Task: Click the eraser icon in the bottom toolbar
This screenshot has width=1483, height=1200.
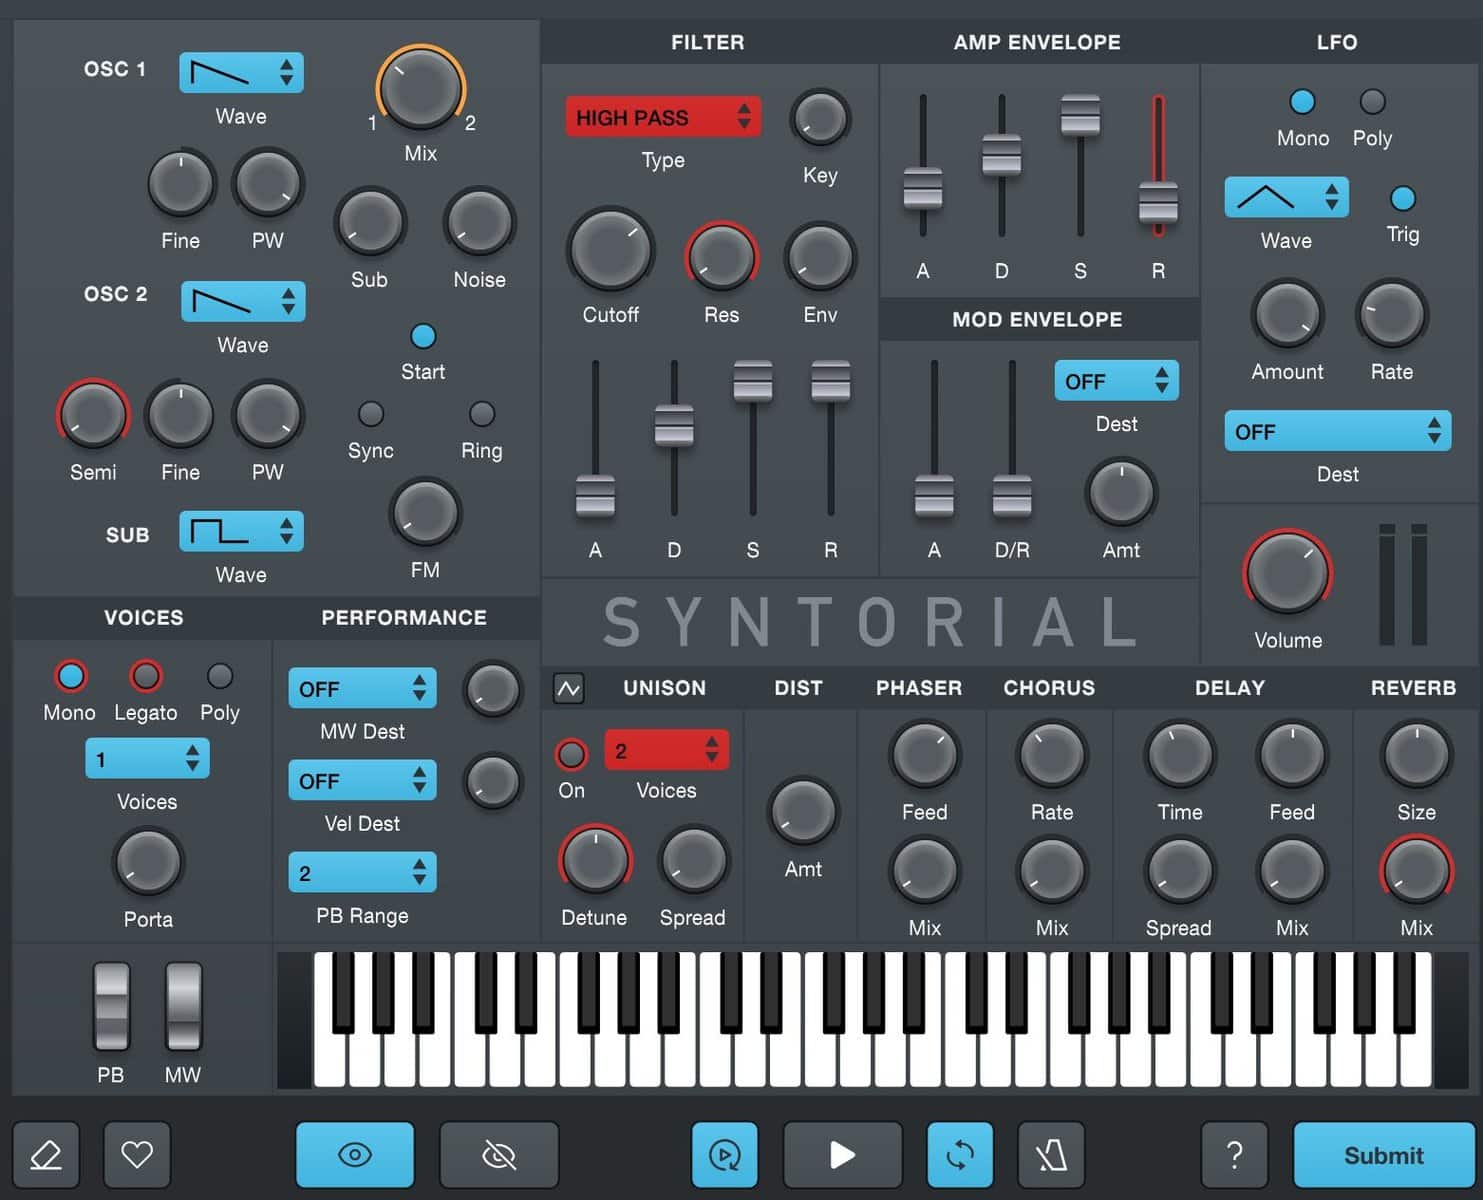Action: (46, 1155)
